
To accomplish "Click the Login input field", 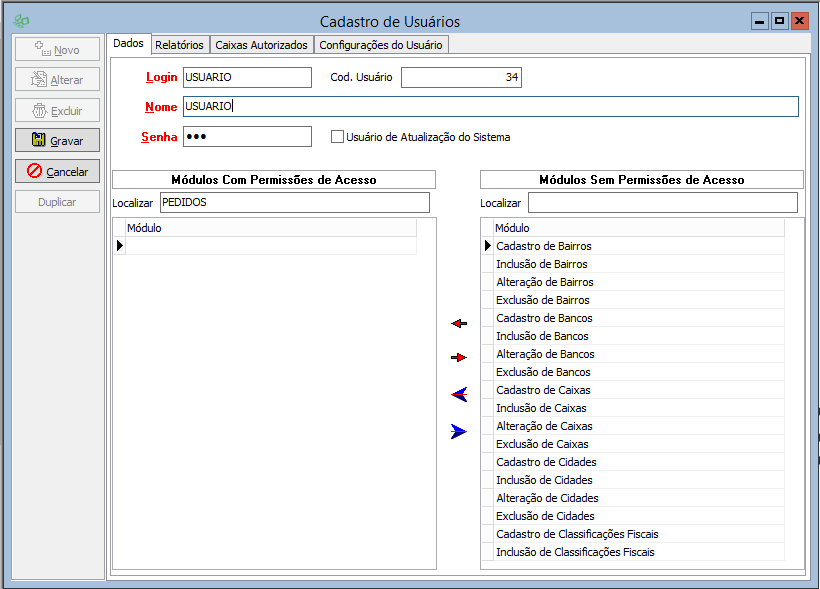I will click(x=247, y=77).
